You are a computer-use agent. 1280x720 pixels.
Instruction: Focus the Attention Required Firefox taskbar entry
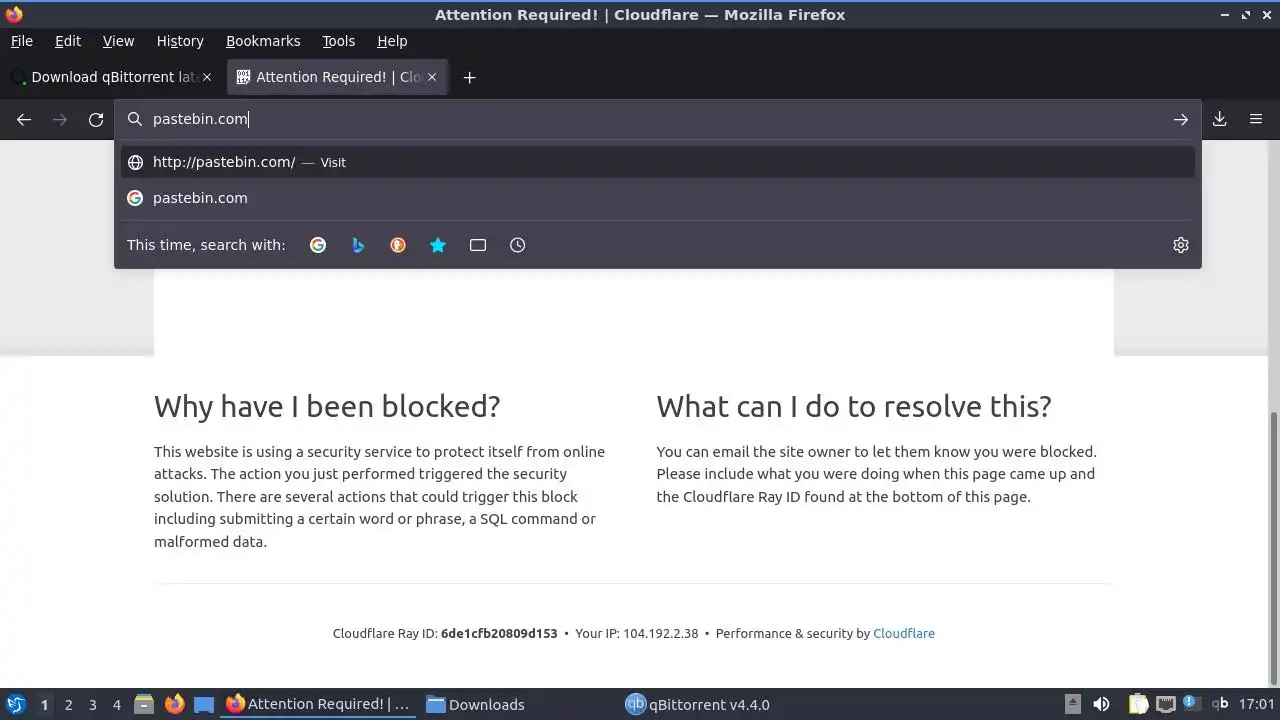tap(318, 704)
